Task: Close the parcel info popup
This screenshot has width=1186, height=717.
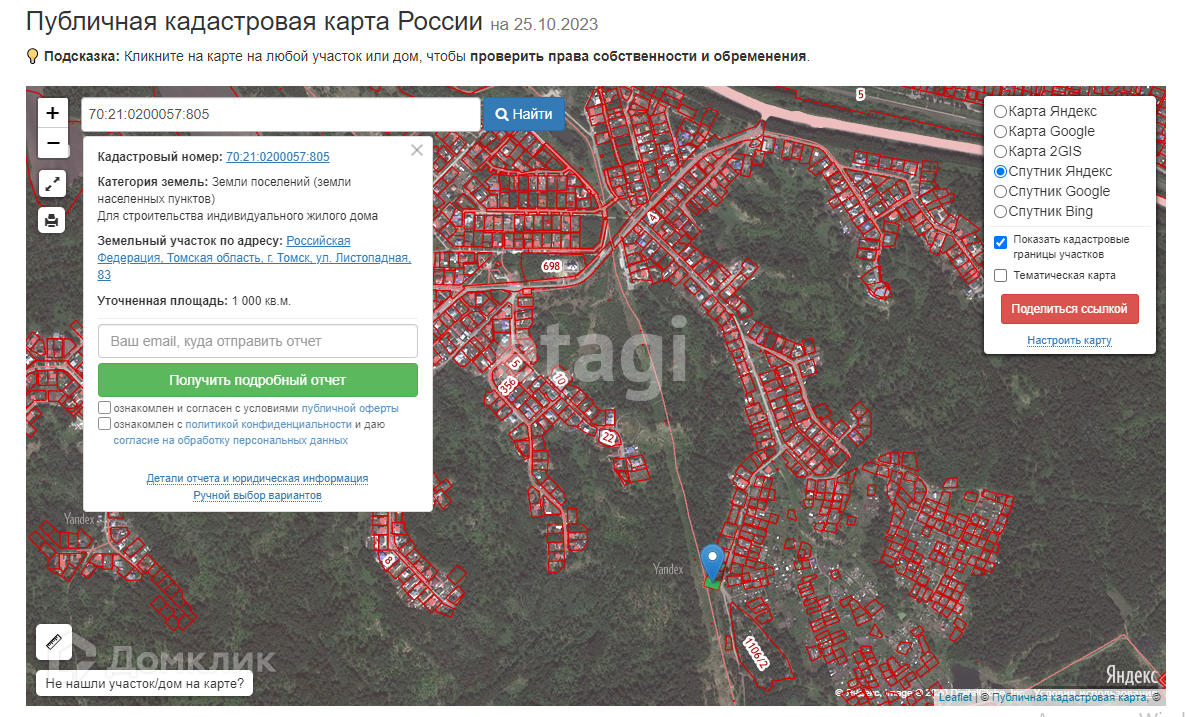Action: pos(417,150)
